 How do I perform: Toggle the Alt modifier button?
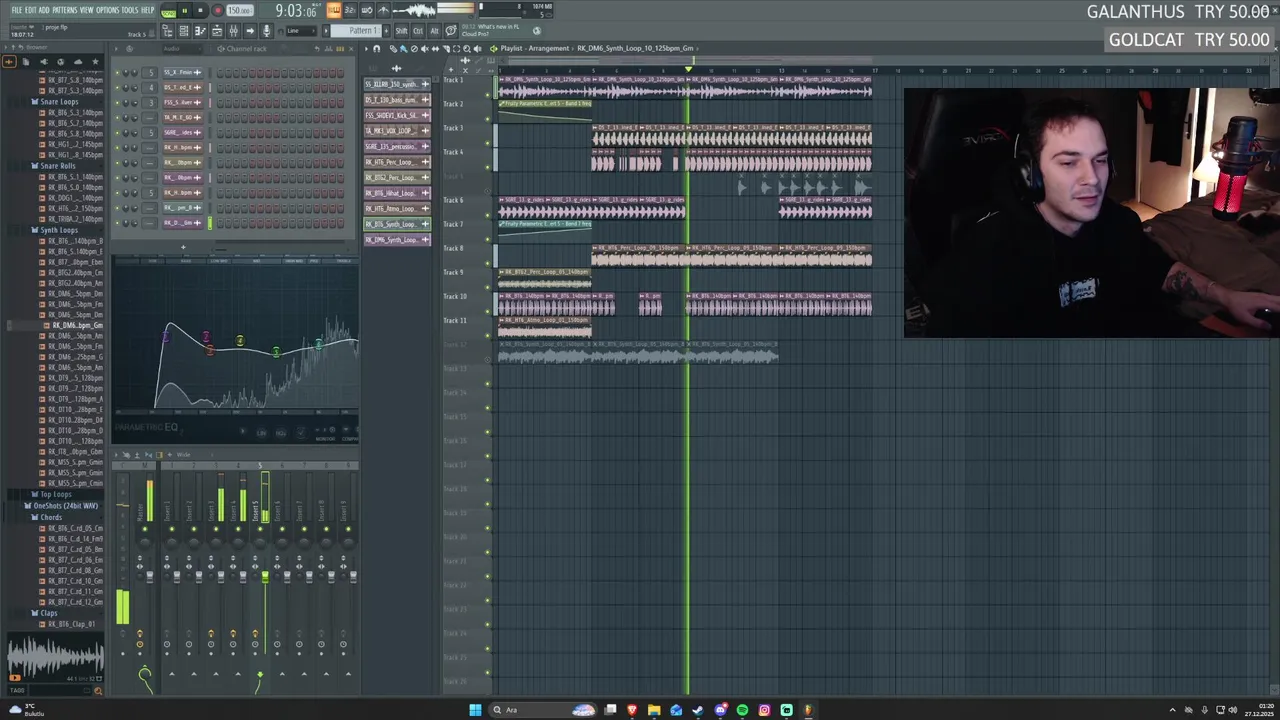click(x=434, y=31)
